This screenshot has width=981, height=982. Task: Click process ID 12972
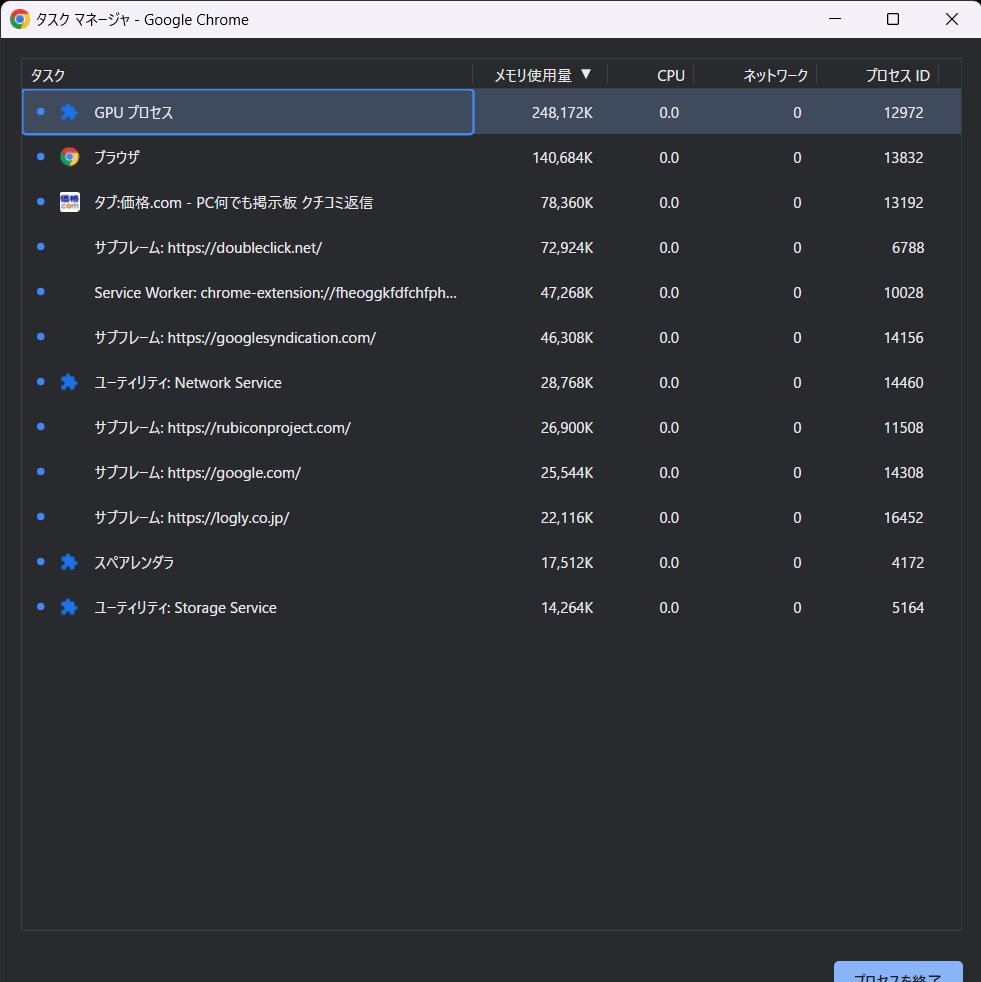(903, 113)
